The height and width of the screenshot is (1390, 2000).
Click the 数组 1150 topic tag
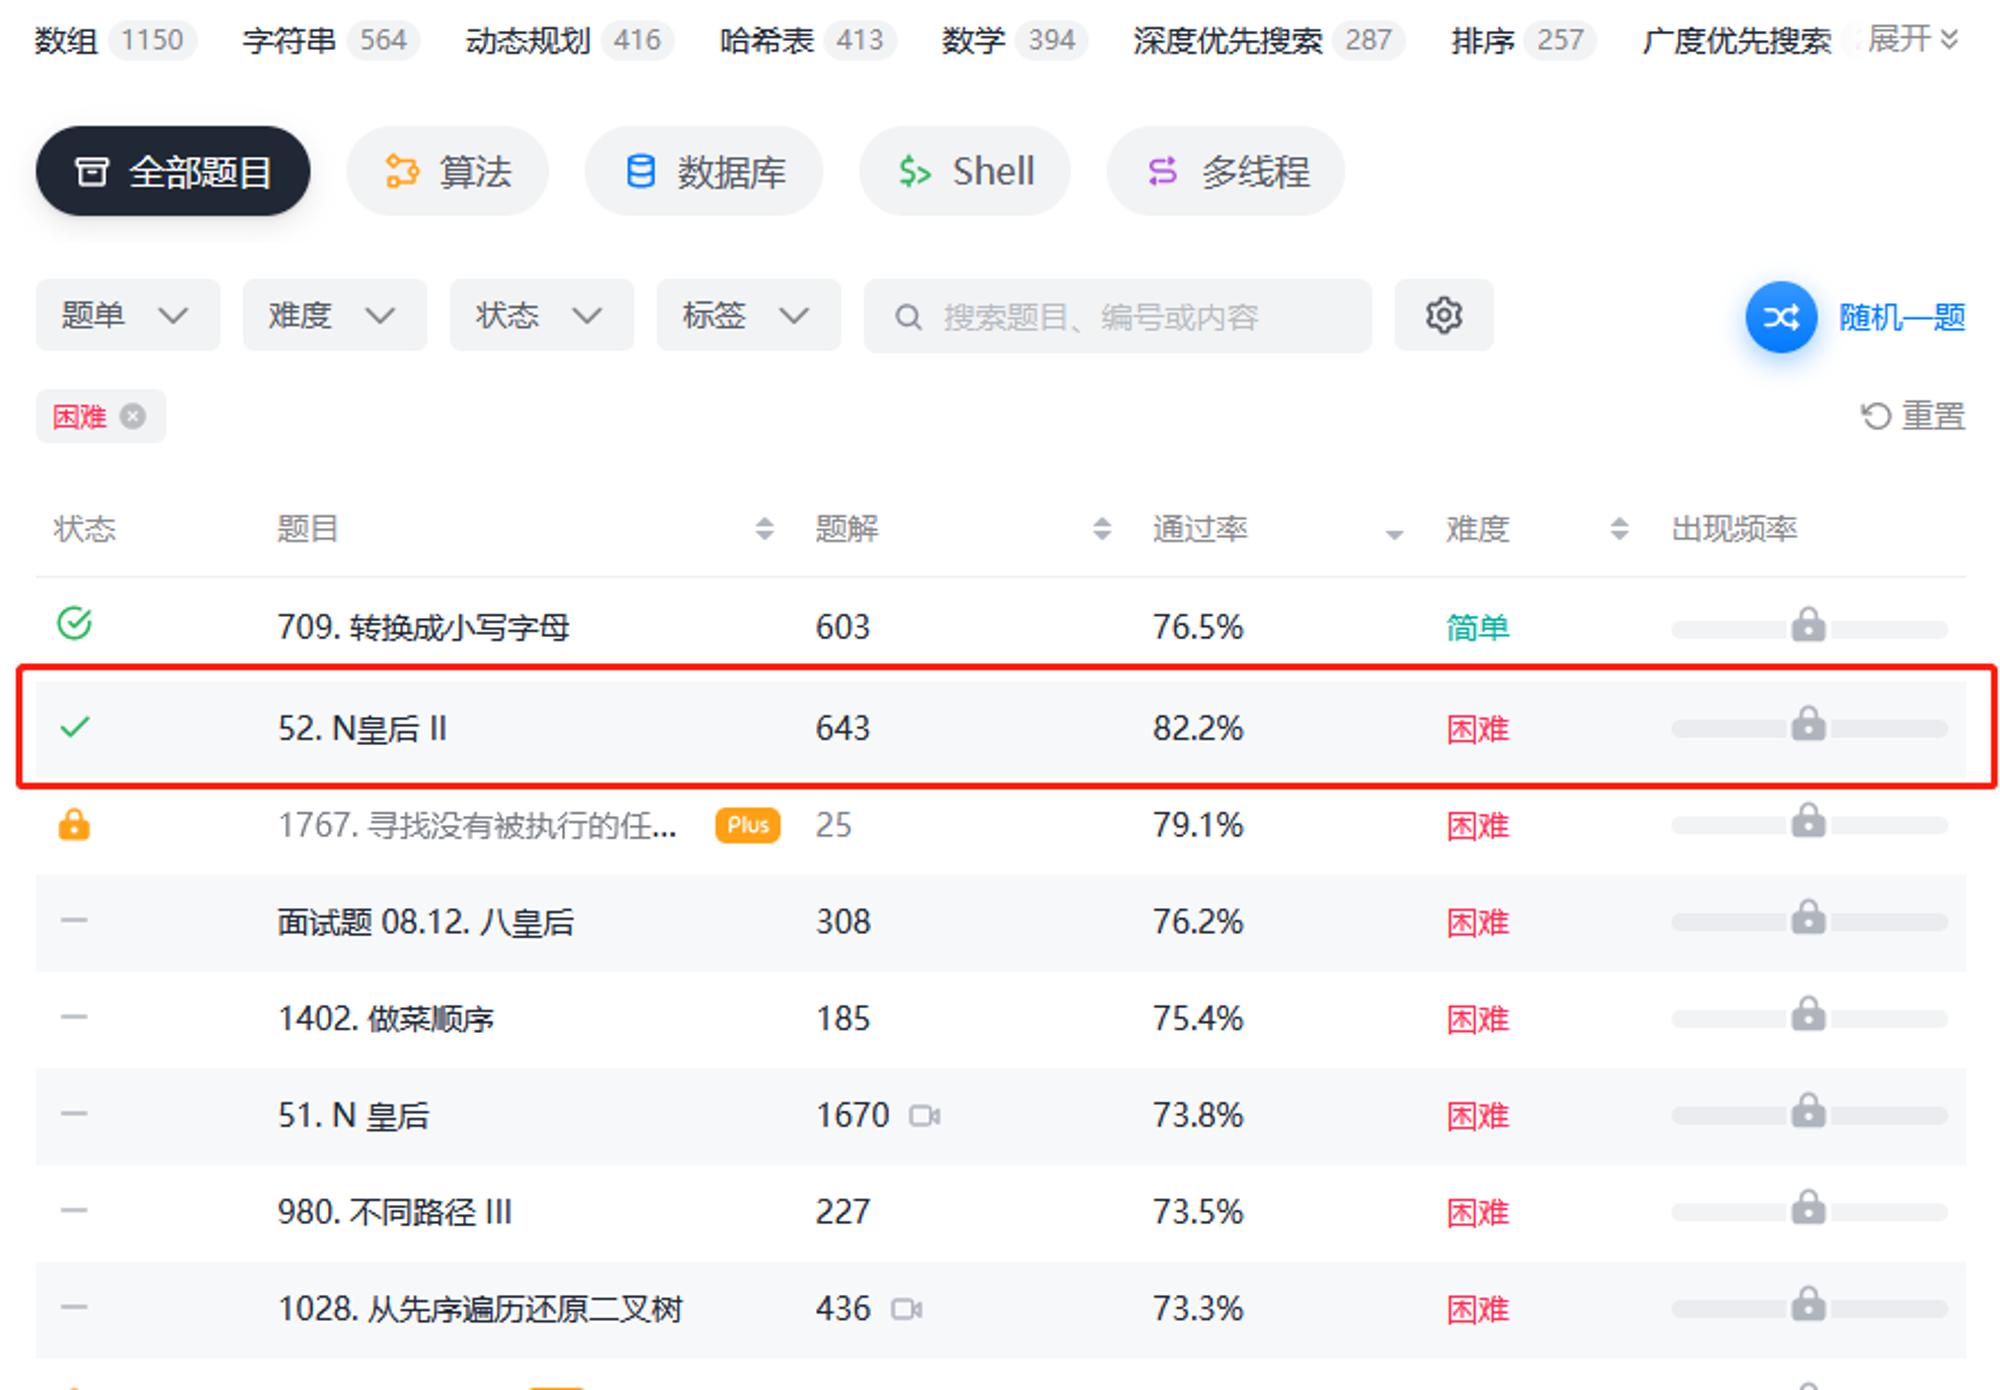[115, 40]
